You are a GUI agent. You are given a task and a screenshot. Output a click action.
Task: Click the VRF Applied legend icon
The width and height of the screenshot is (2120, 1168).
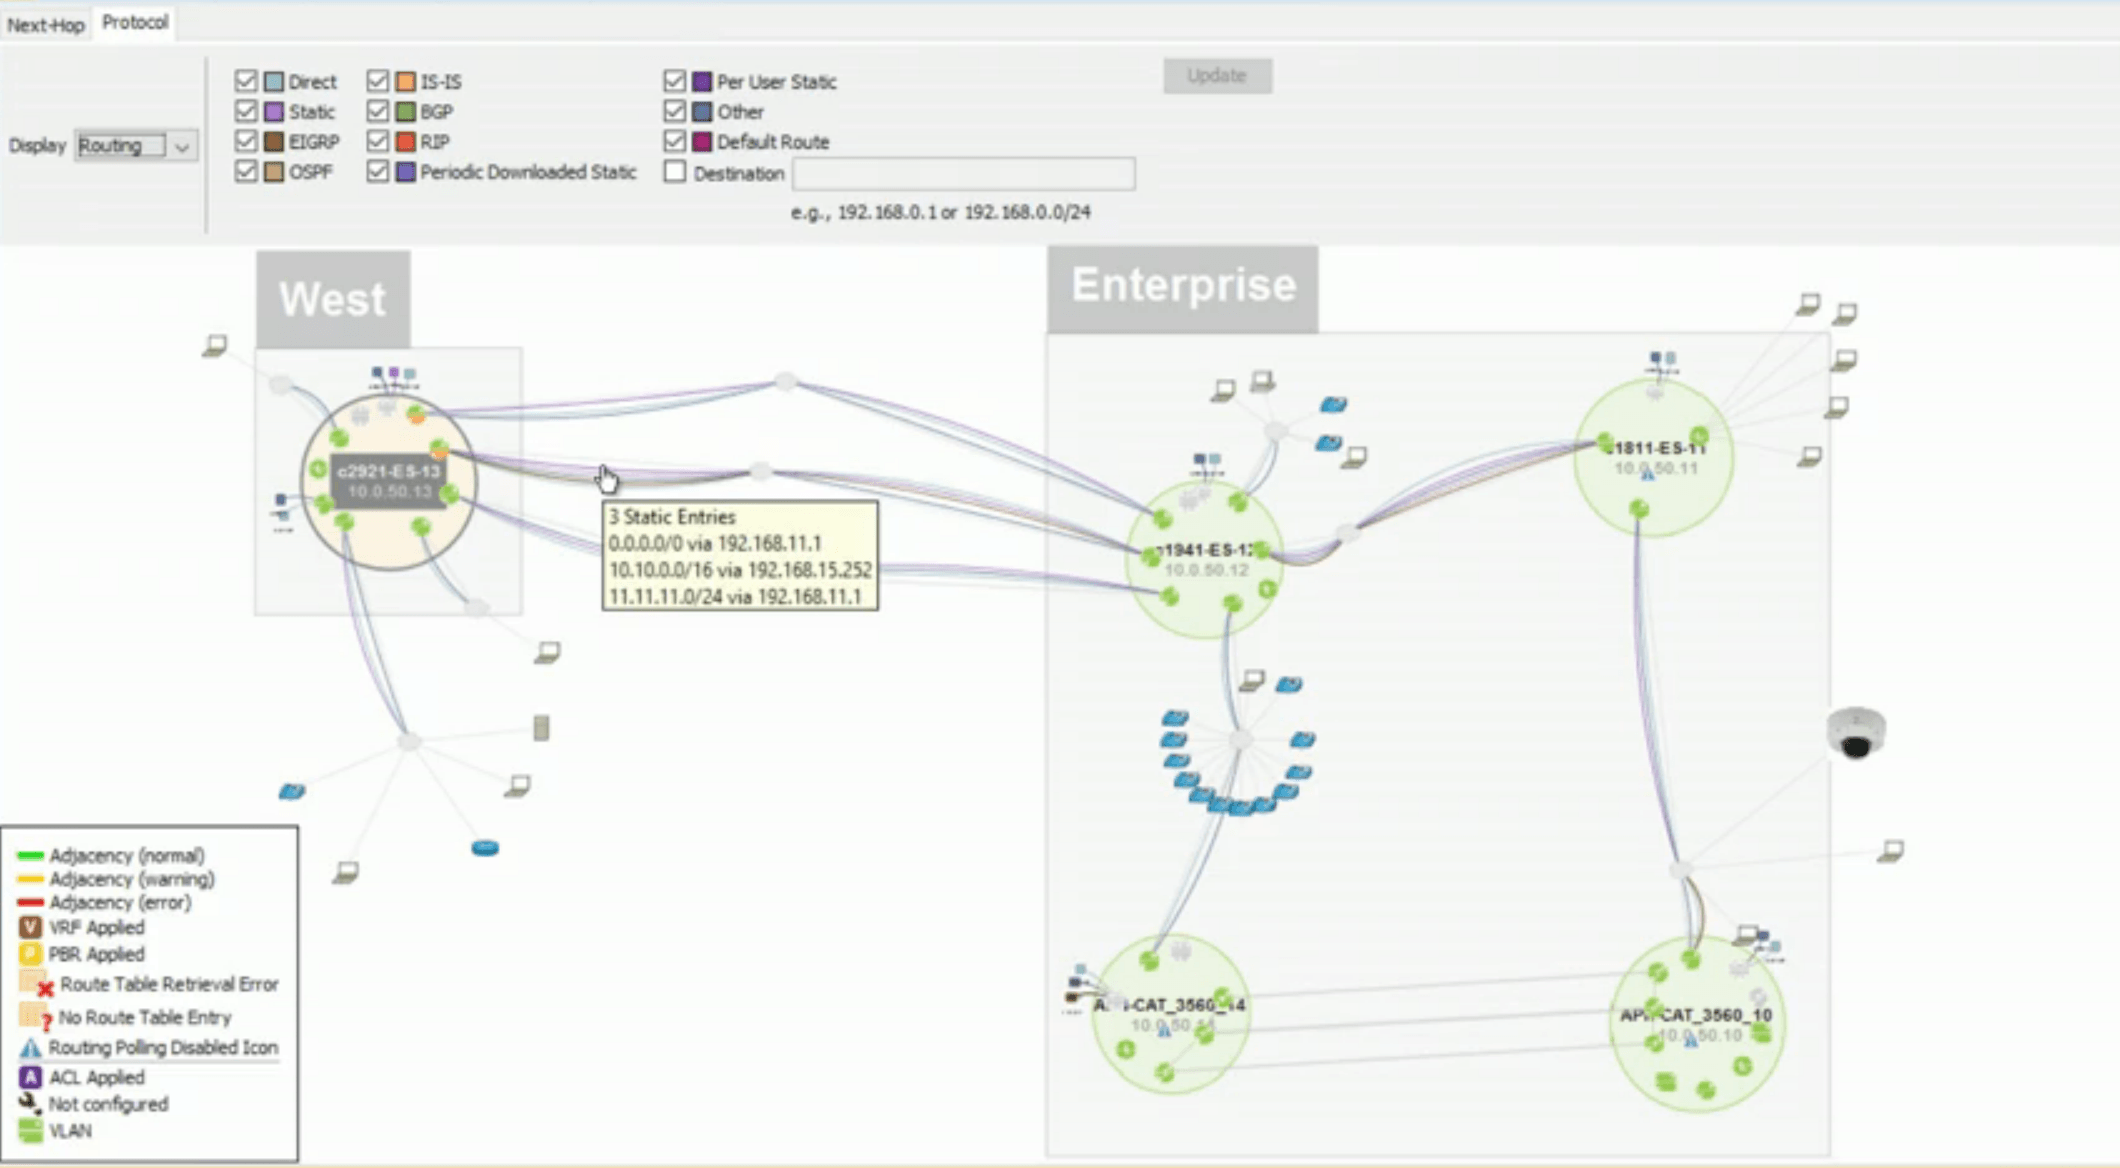tap(30, 927)
